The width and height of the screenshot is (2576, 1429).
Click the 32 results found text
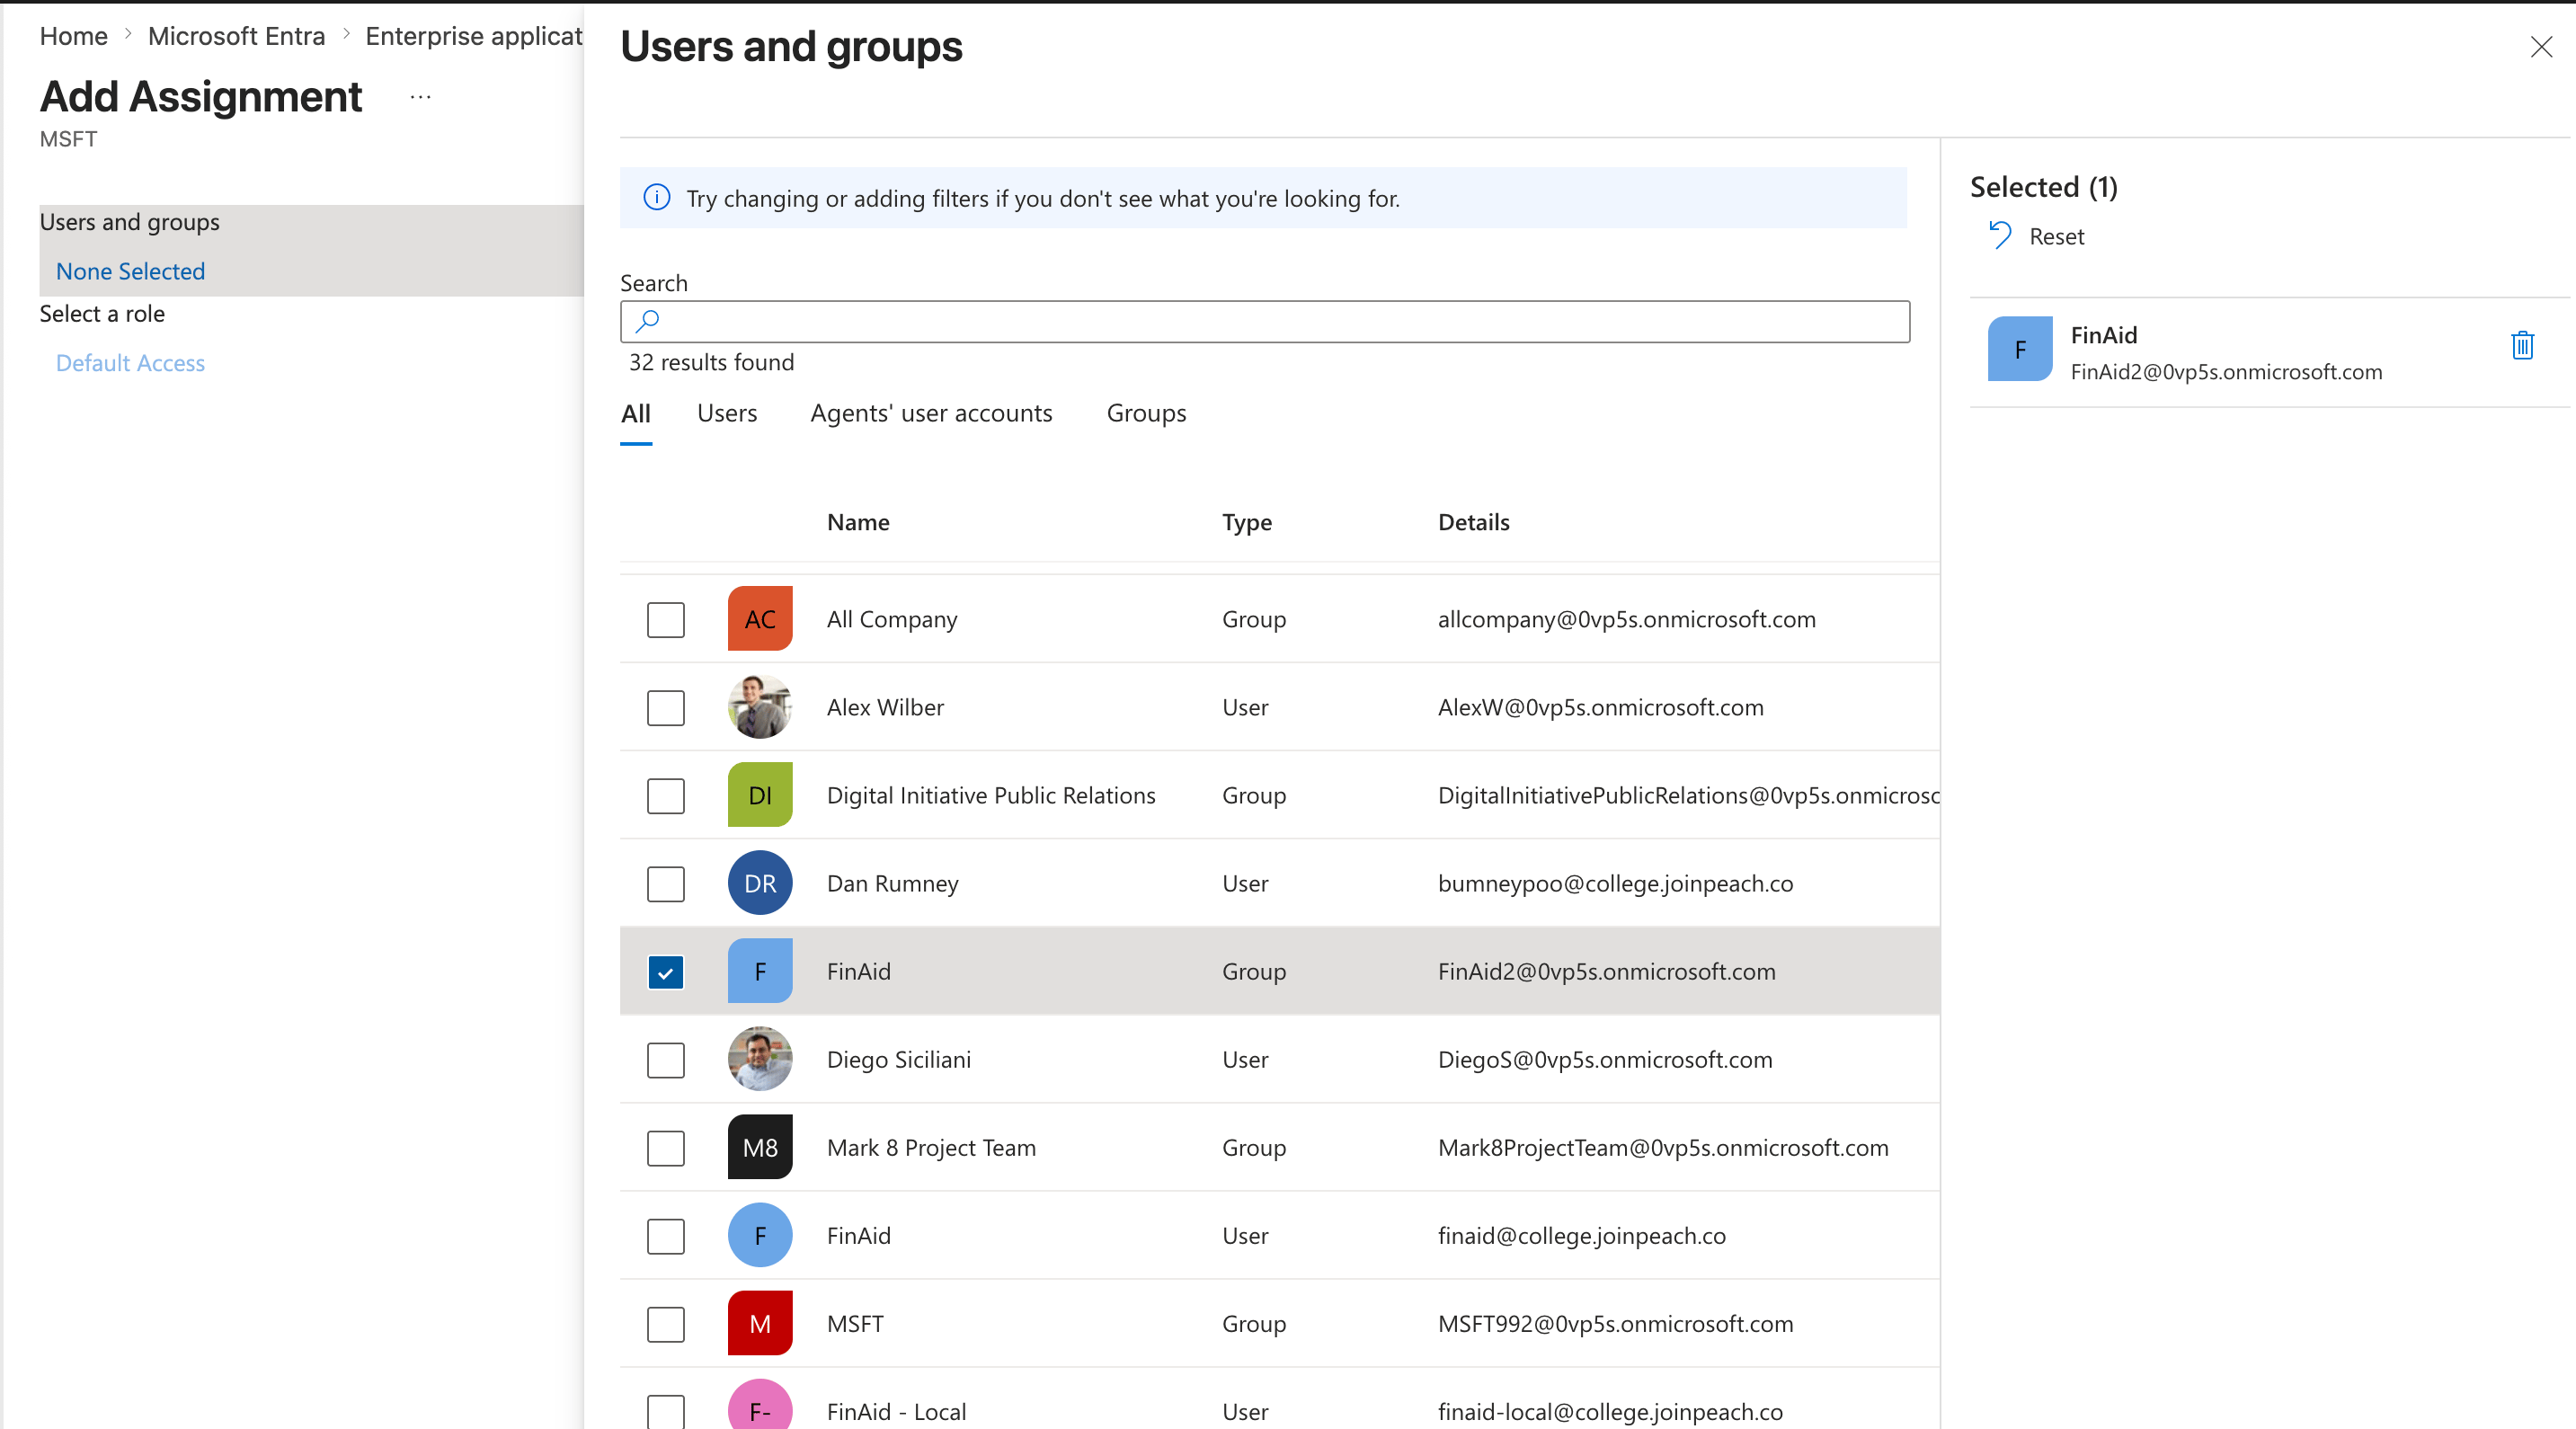pyautogui.click(x=711, y=362)
